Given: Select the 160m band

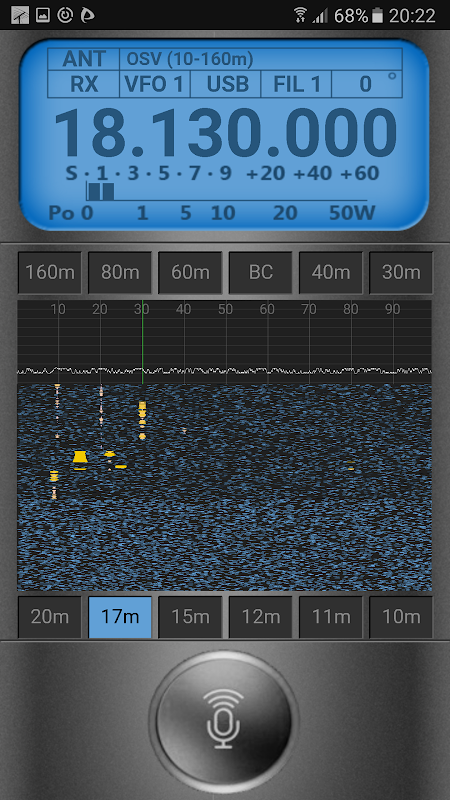Looking at the screenshot, I should point(50,272).
